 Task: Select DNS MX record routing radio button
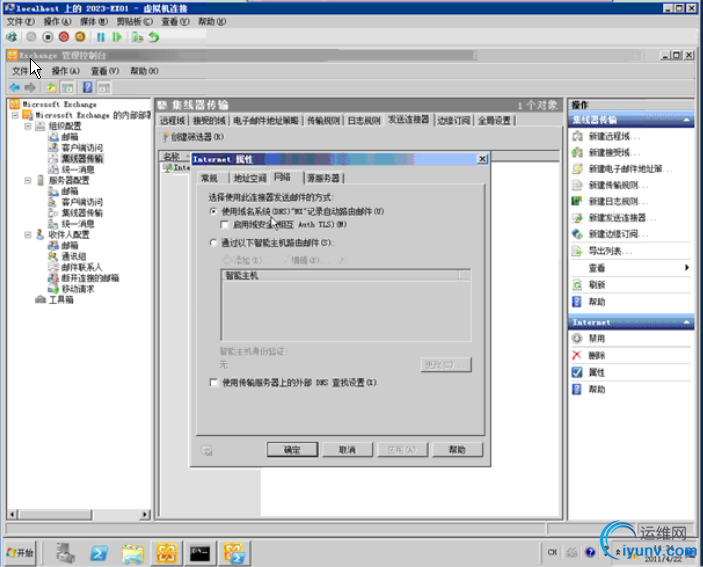pos(213,211)
